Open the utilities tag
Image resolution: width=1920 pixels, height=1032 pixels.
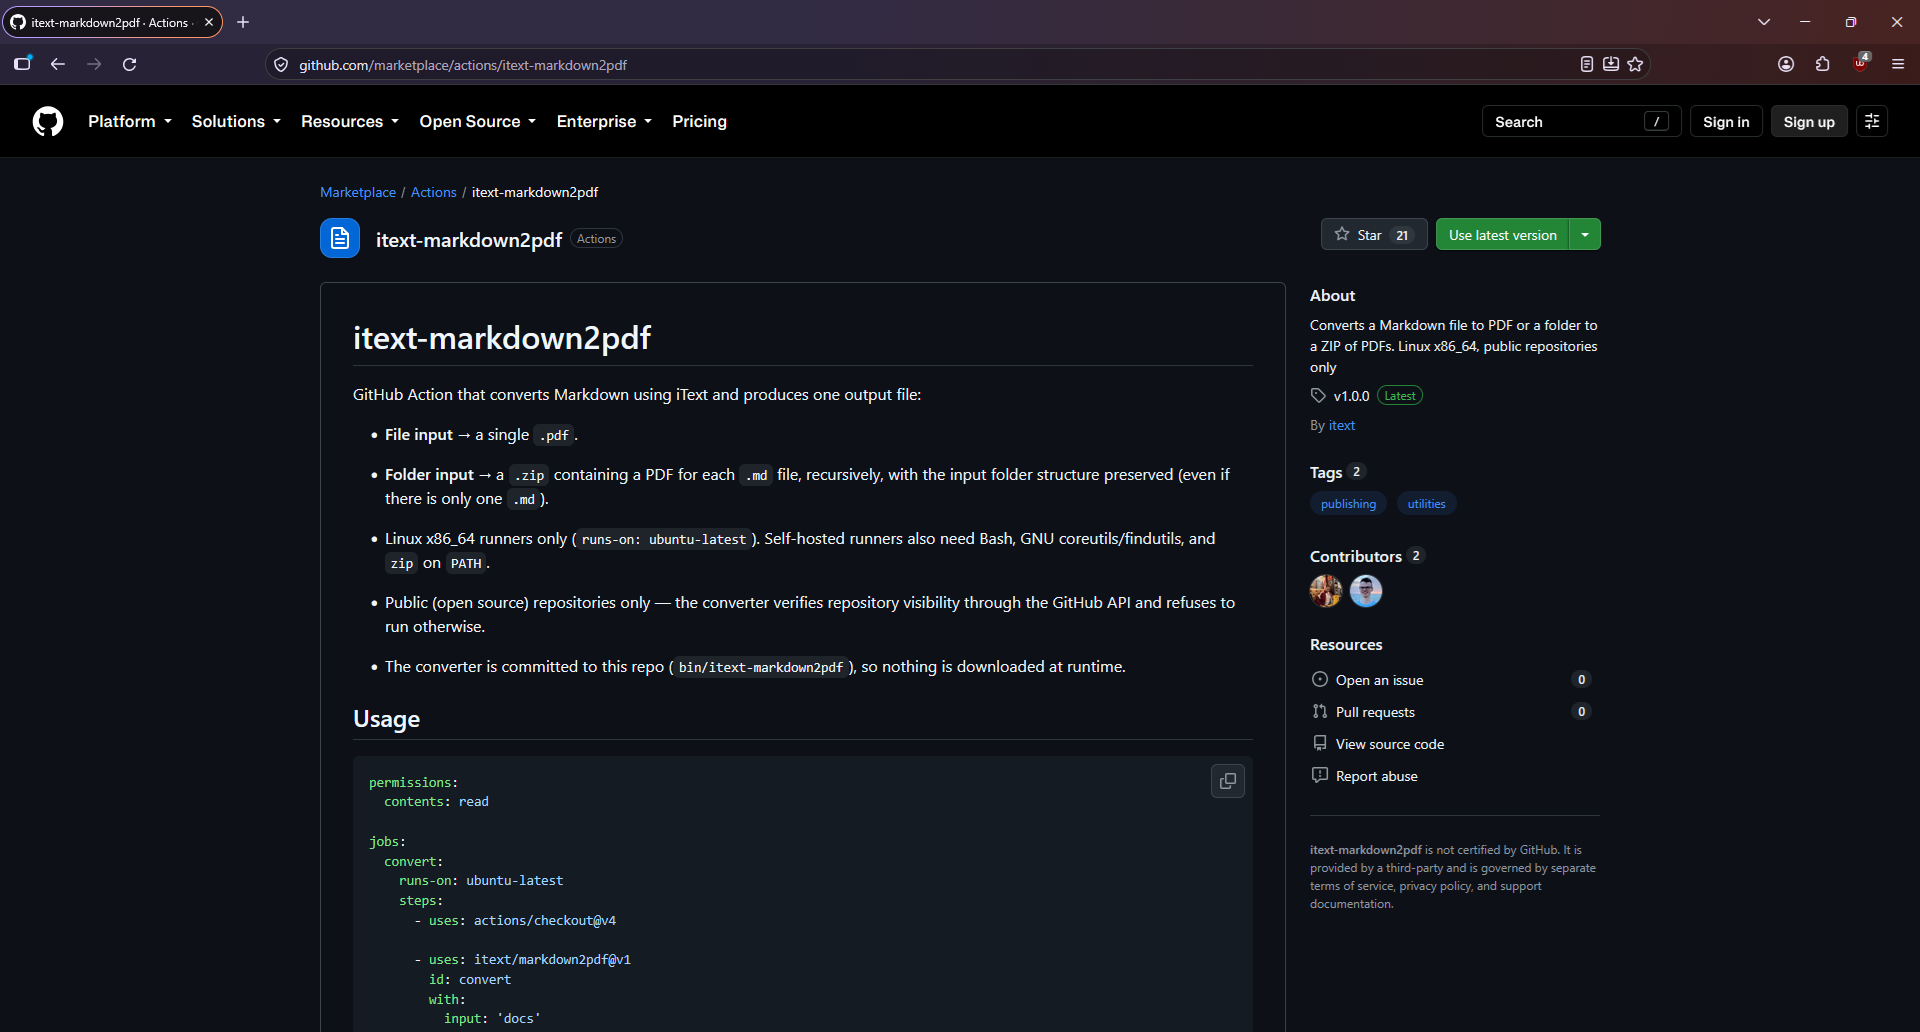click(x=1426, y=504)
